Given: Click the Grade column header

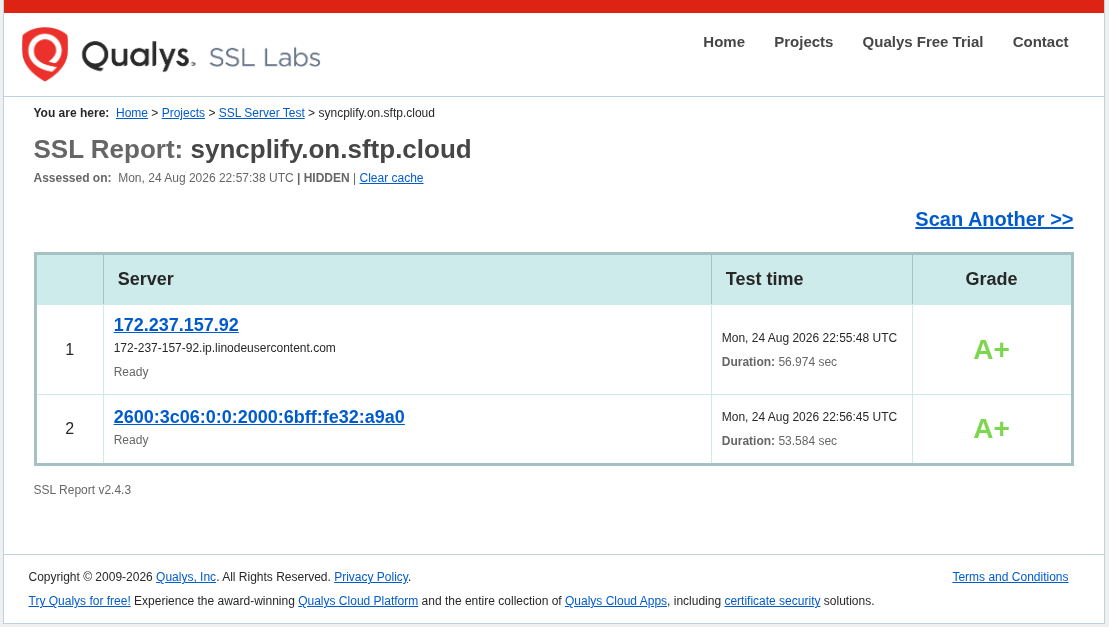Looking at the screenshot, I should (x=991, y=279).
